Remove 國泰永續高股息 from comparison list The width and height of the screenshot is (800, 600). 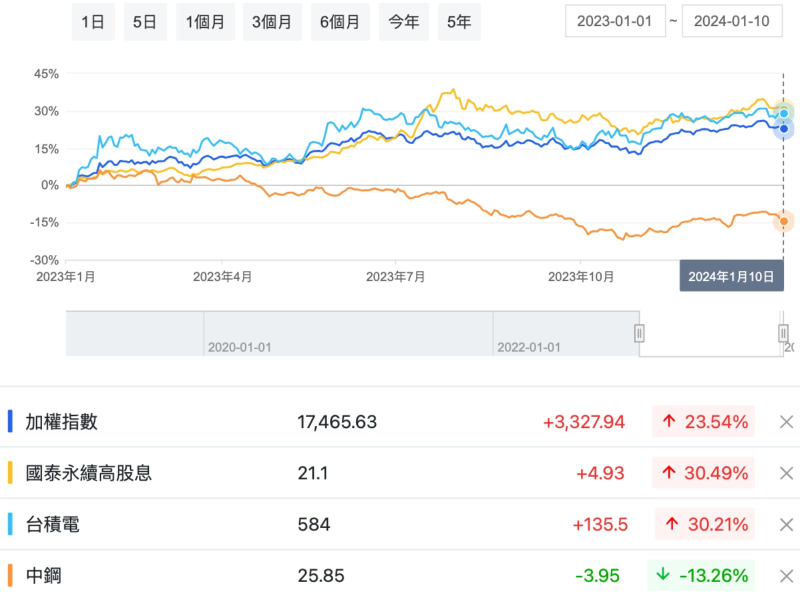787,473
